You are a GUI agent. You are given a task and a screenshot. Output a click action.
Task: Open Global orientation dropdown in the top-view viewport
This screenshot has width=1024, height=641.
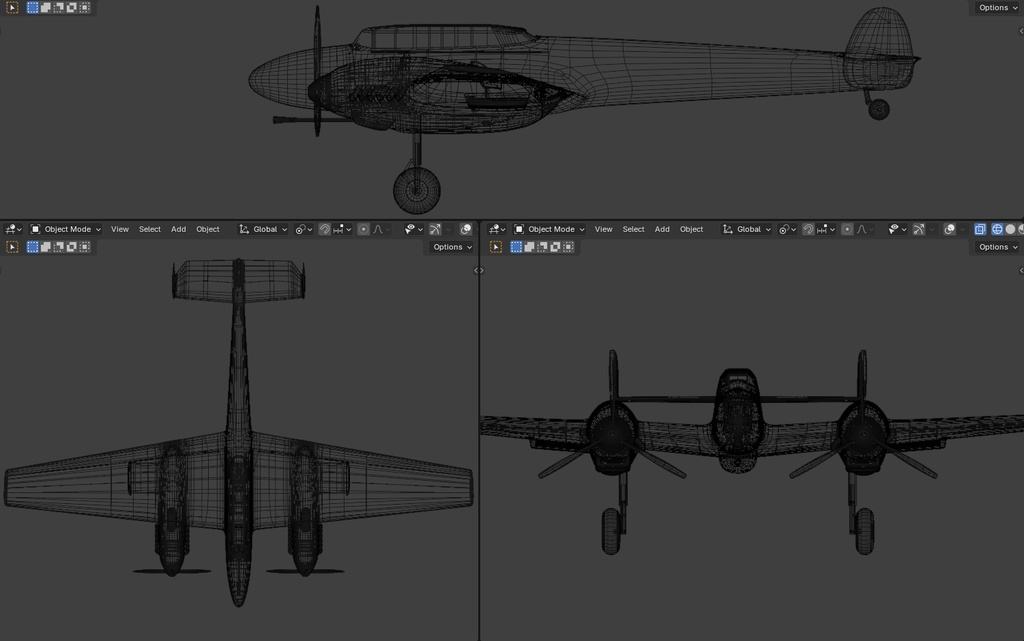(263, 229)
